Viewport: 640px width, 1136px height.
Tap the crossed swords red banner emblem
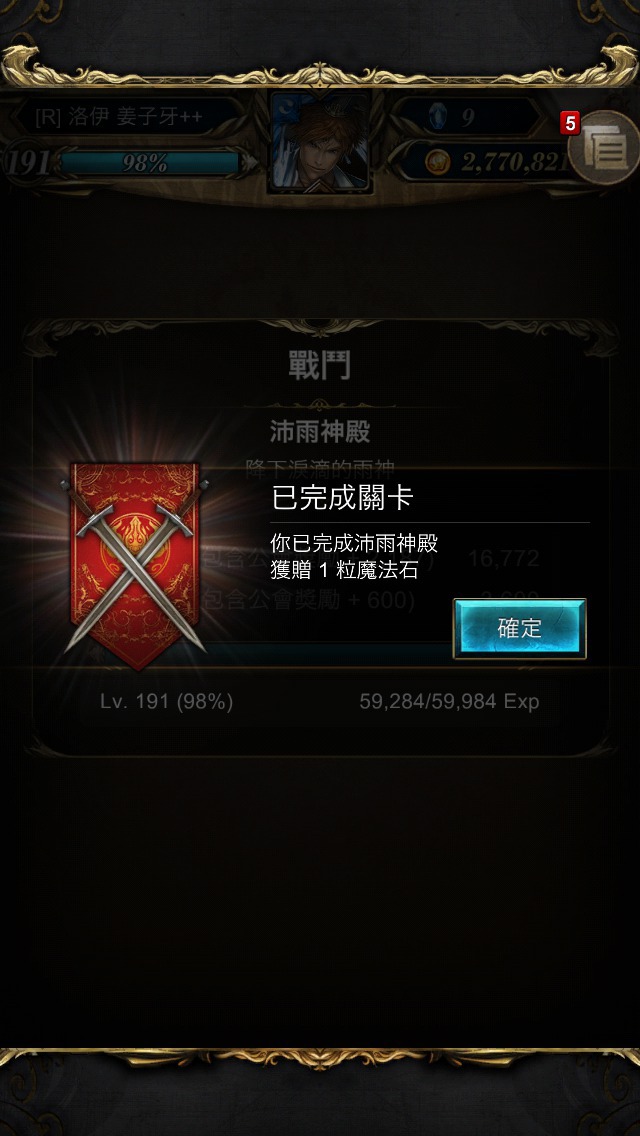pyautogui.click(x=136, y=567)
